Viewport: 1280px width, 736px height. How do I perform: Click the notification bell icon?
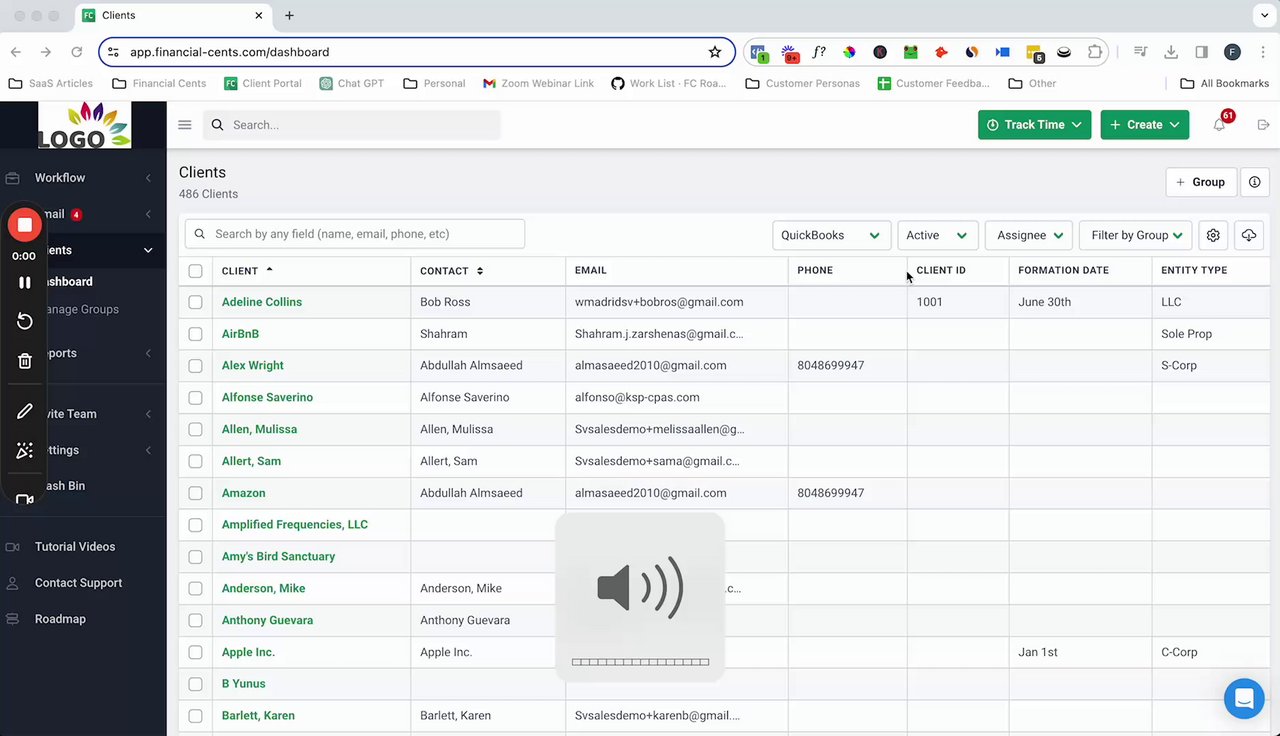click(x=1219, y=125)
